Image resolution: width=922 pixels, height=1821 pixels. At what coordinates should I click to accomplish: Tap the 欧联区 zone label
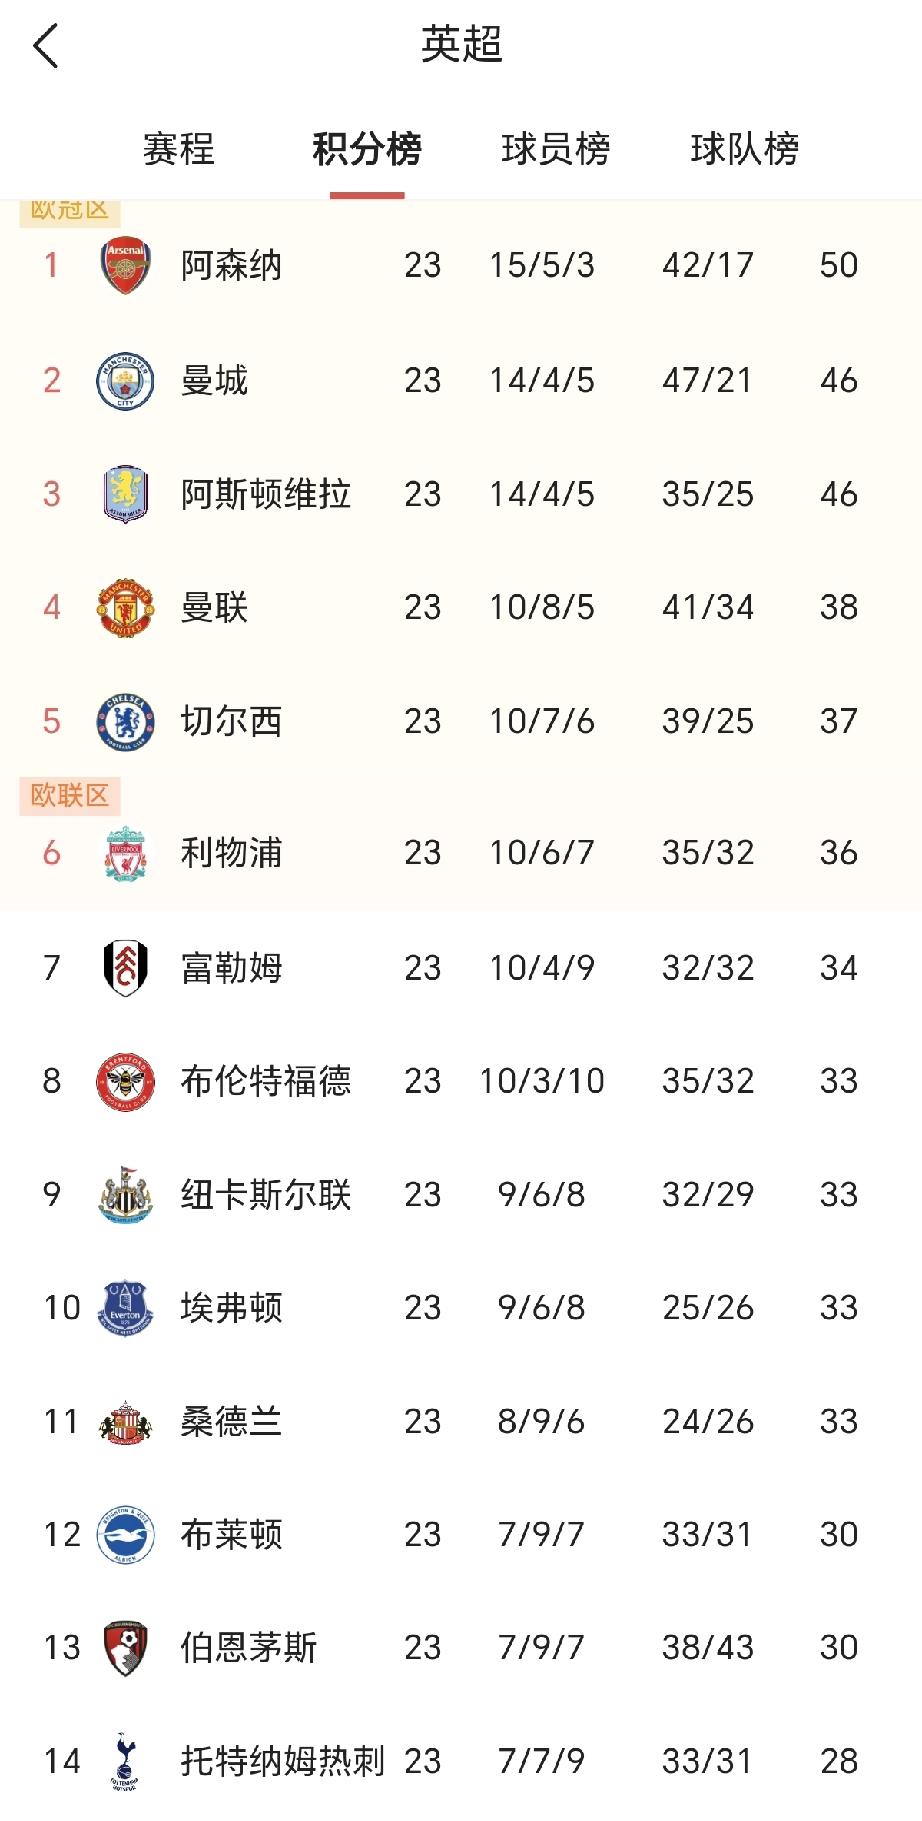[70, 795]
